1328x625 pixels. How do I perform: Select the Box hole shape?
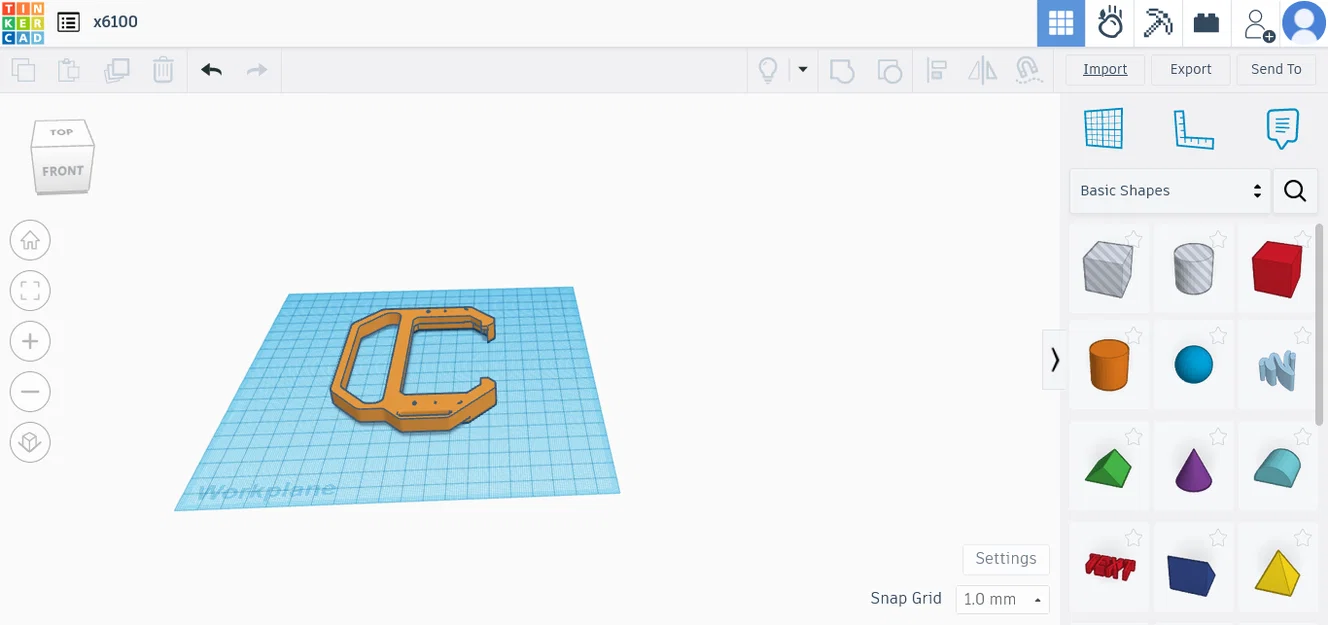[x=1108, y=268]
